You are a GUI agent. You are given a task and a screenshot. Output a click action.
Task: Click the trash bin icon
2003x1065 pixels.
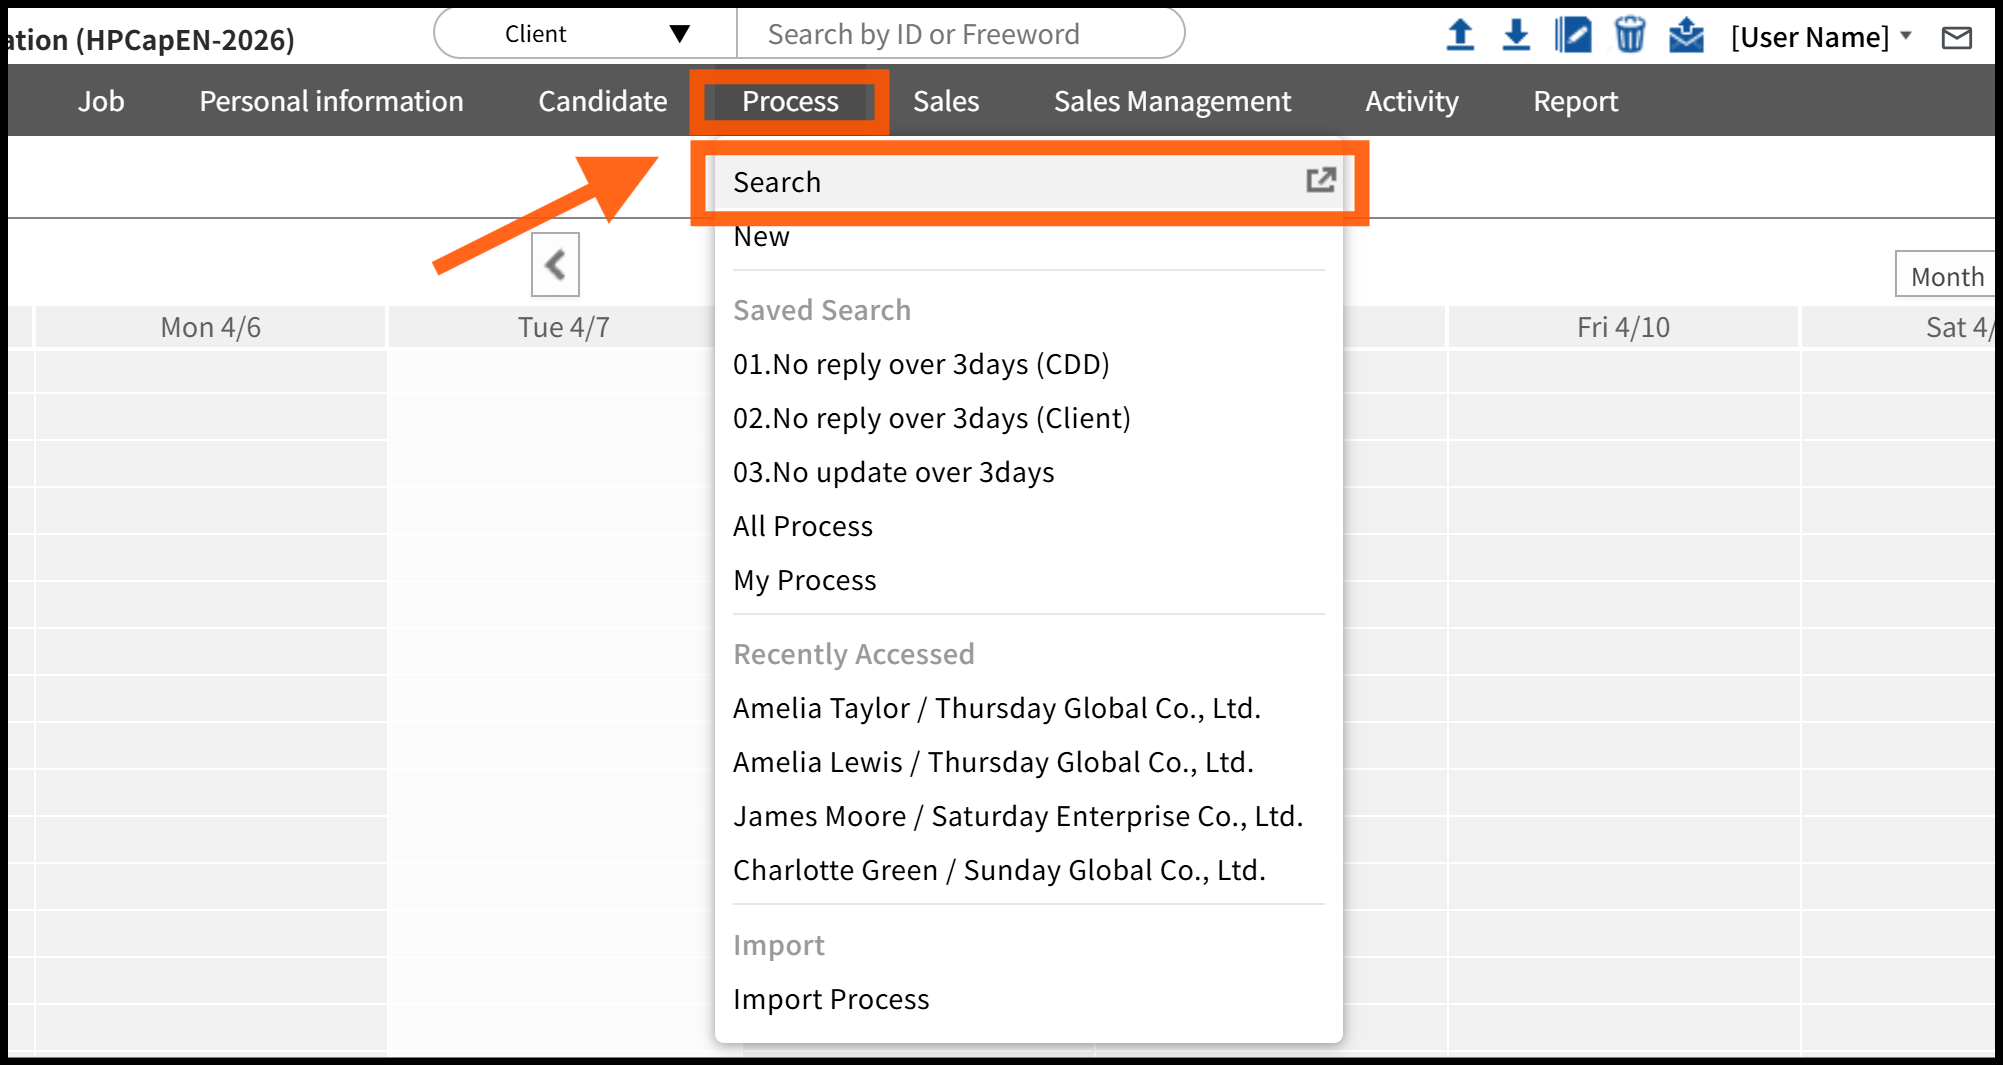point(1629,36)
